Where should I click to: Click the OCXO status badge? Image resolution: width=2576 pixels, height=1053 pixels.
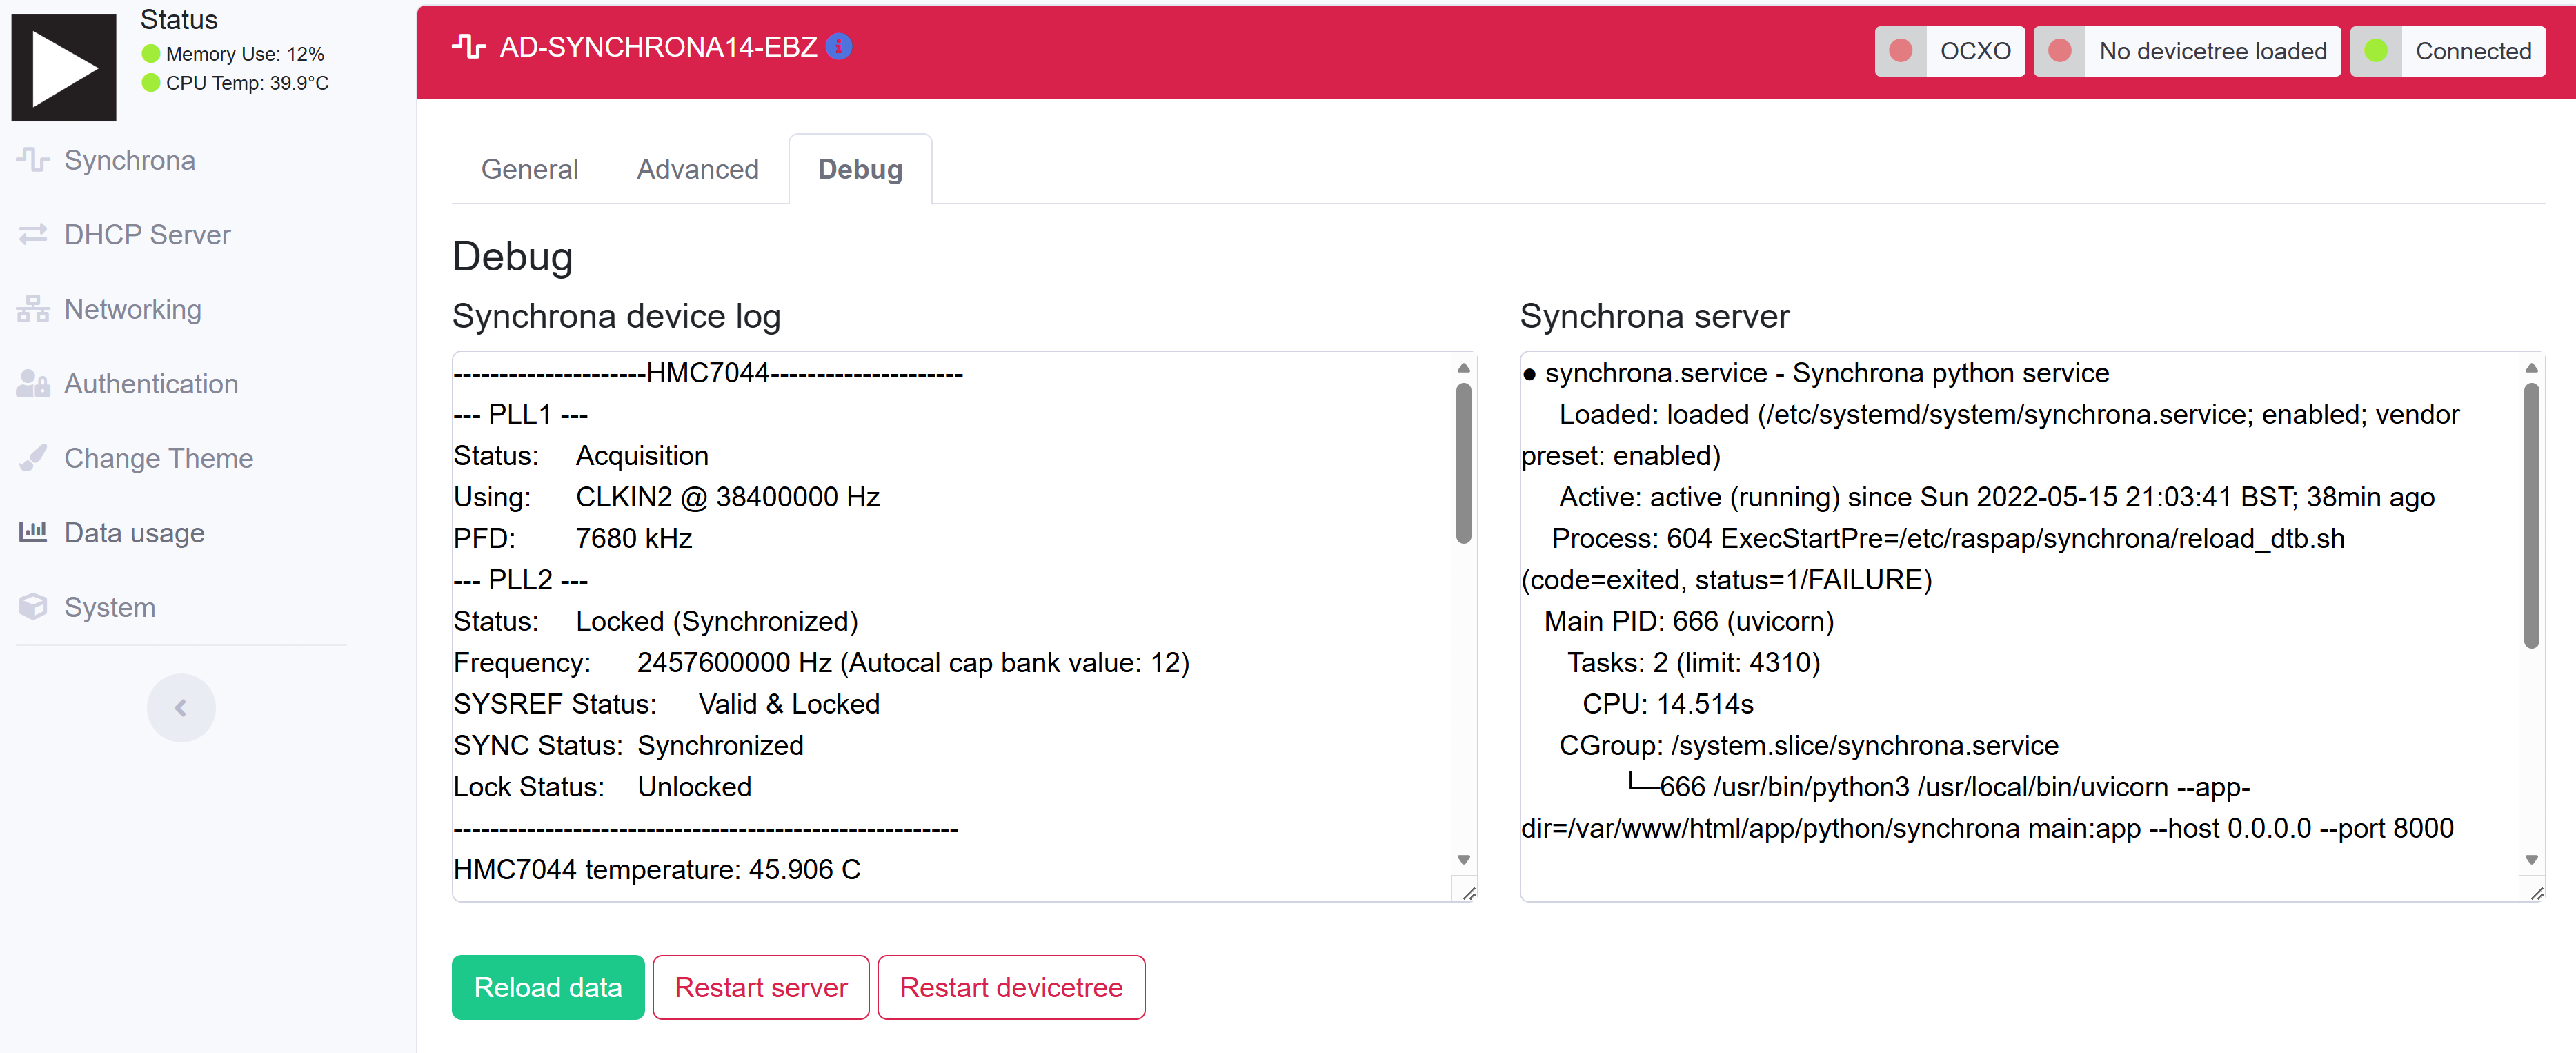(x=1949, y=51)
